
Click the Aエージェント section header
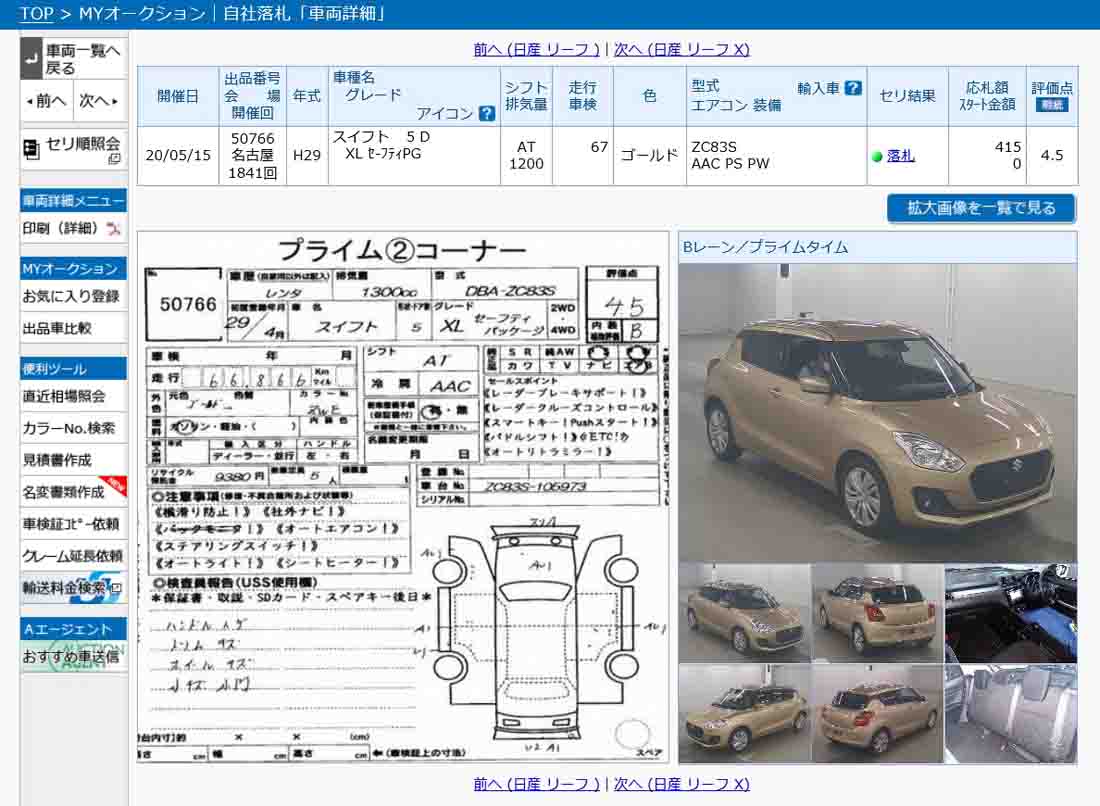point(73,629)
